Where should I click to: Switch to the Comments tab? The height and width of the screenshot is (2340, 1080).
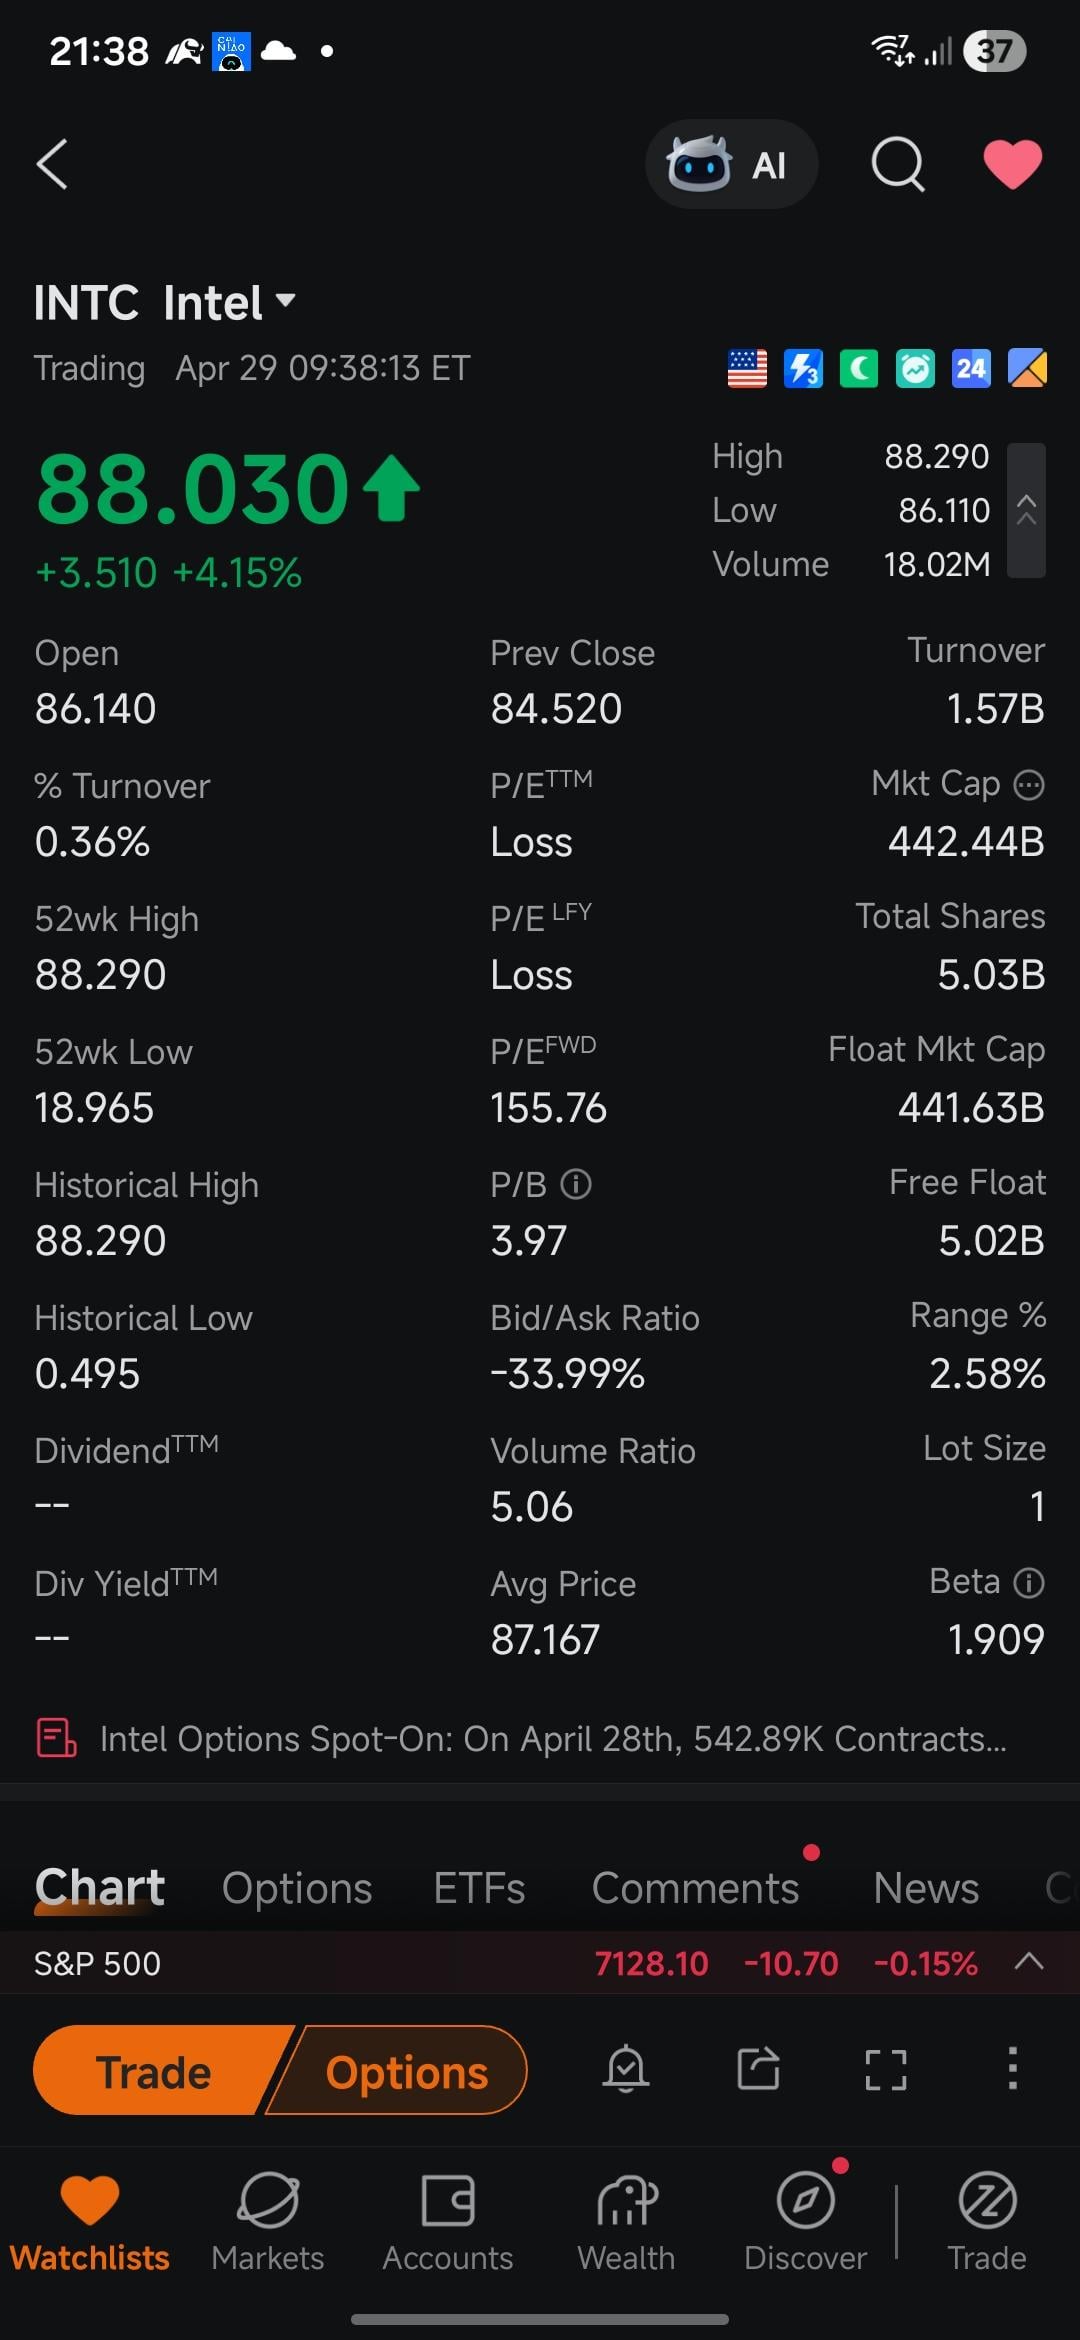(x=695, y=1888)
